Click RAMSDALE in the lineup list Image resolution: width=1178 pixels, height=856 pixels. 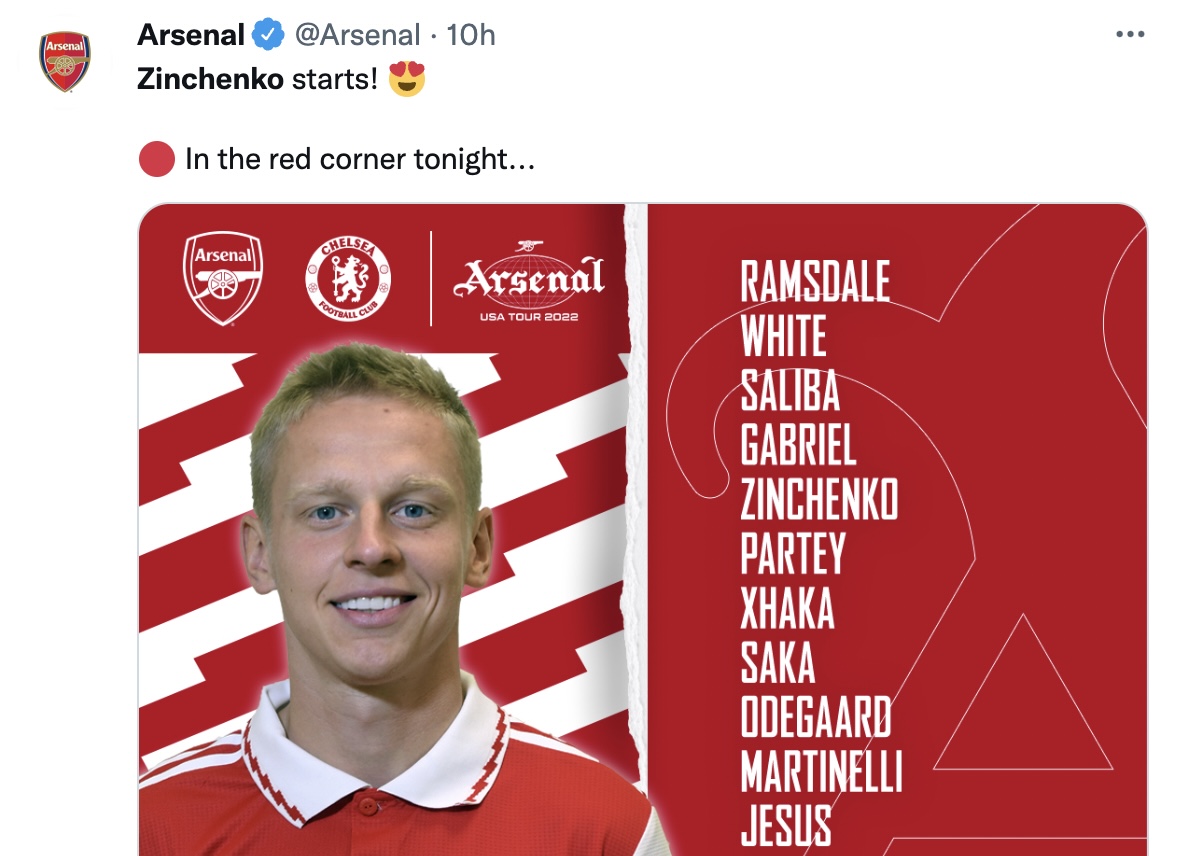click(815, 281)
